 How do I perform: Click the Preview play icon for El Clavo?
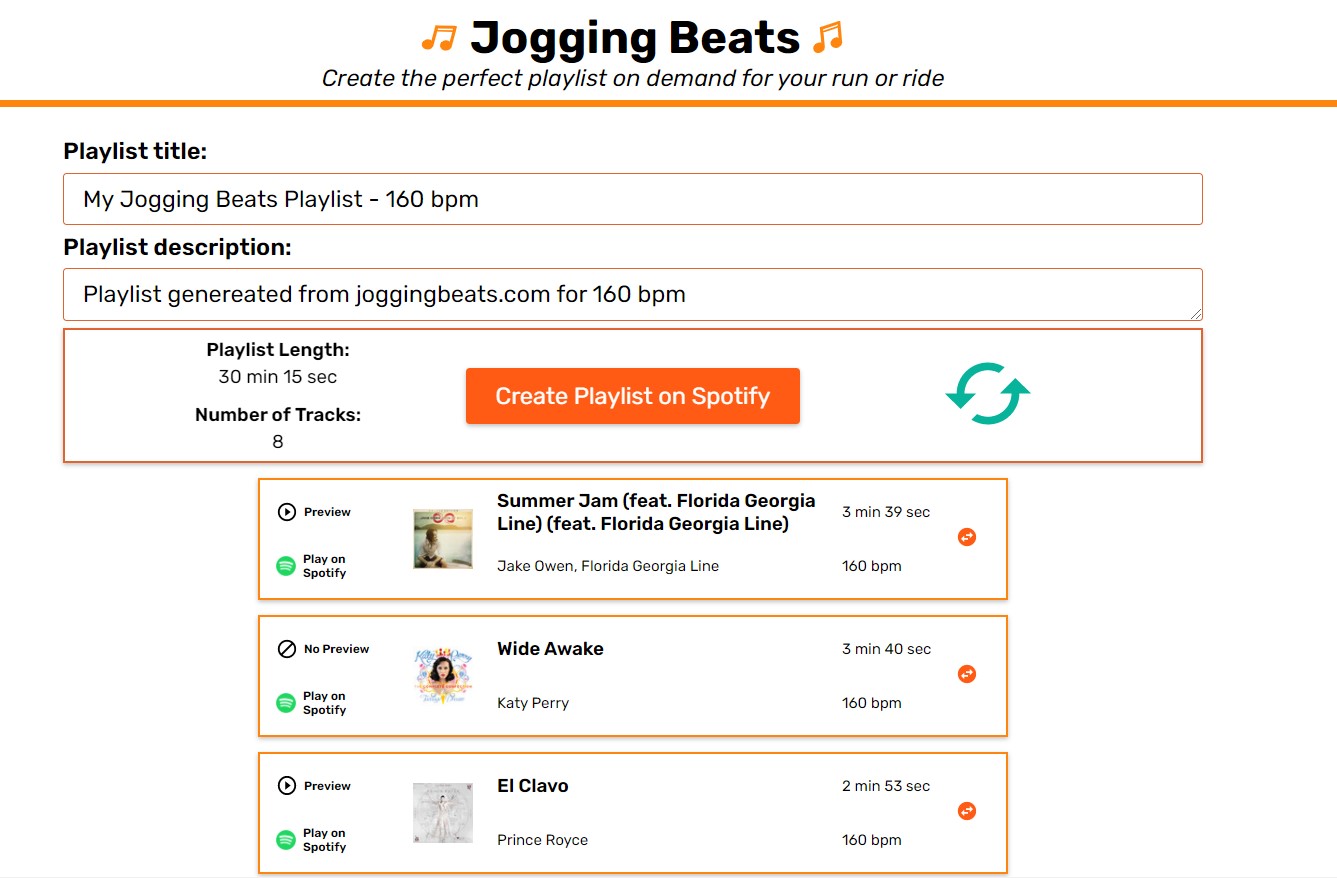pyautogui.click(x=285, y=785)
